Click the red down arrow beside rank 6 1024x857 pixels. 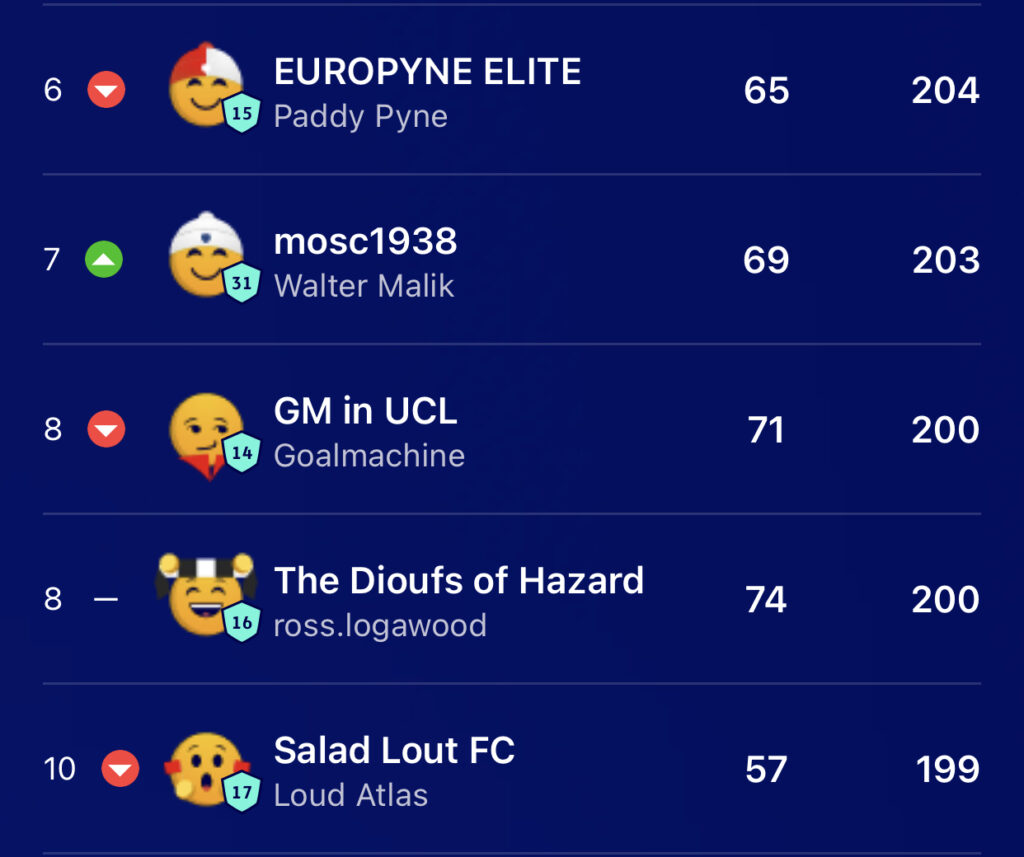(x=106, y=89)
